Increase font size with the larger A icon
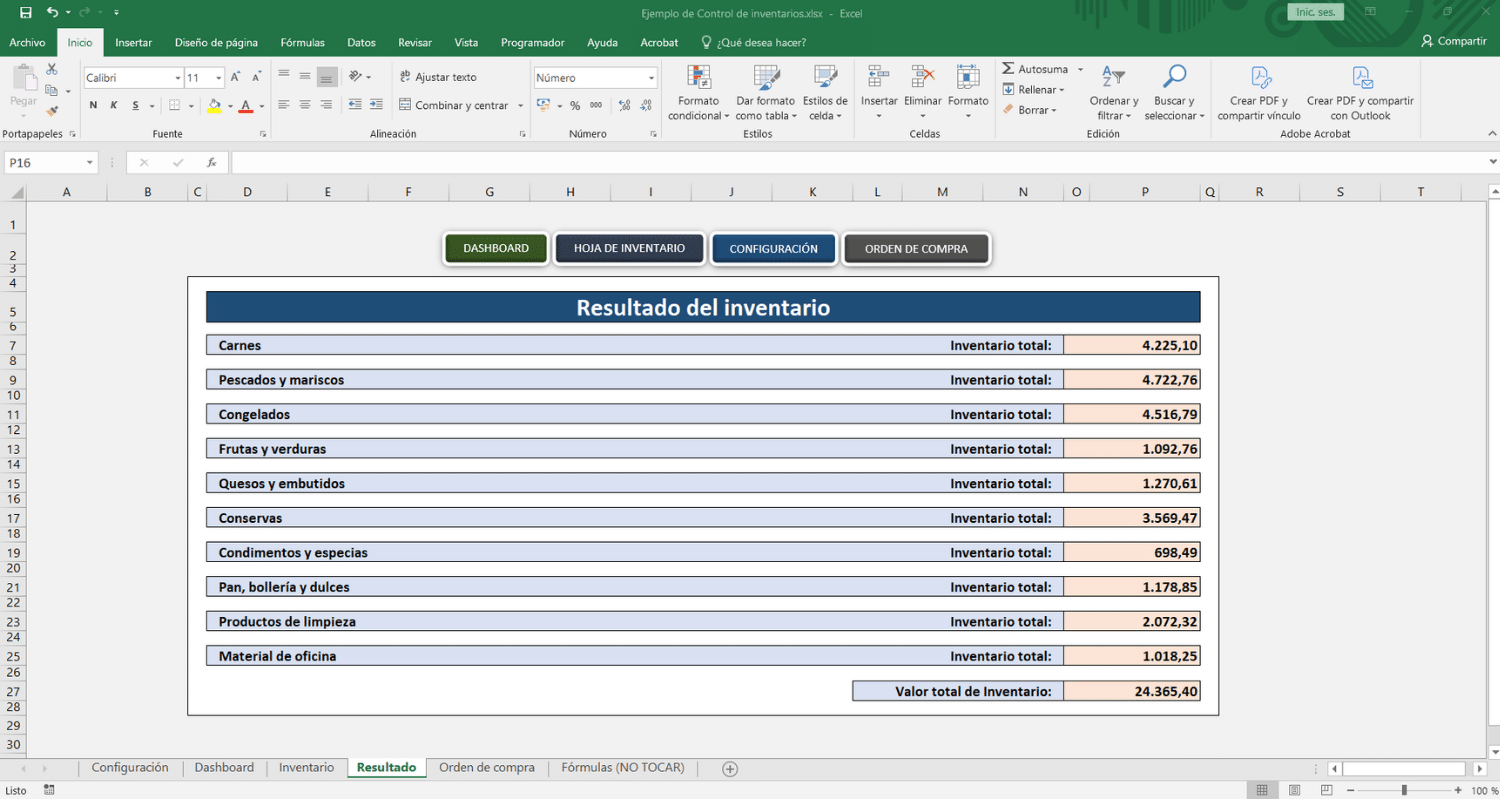The height and width of the screenshot is (799, 1500). coord(235,77)
